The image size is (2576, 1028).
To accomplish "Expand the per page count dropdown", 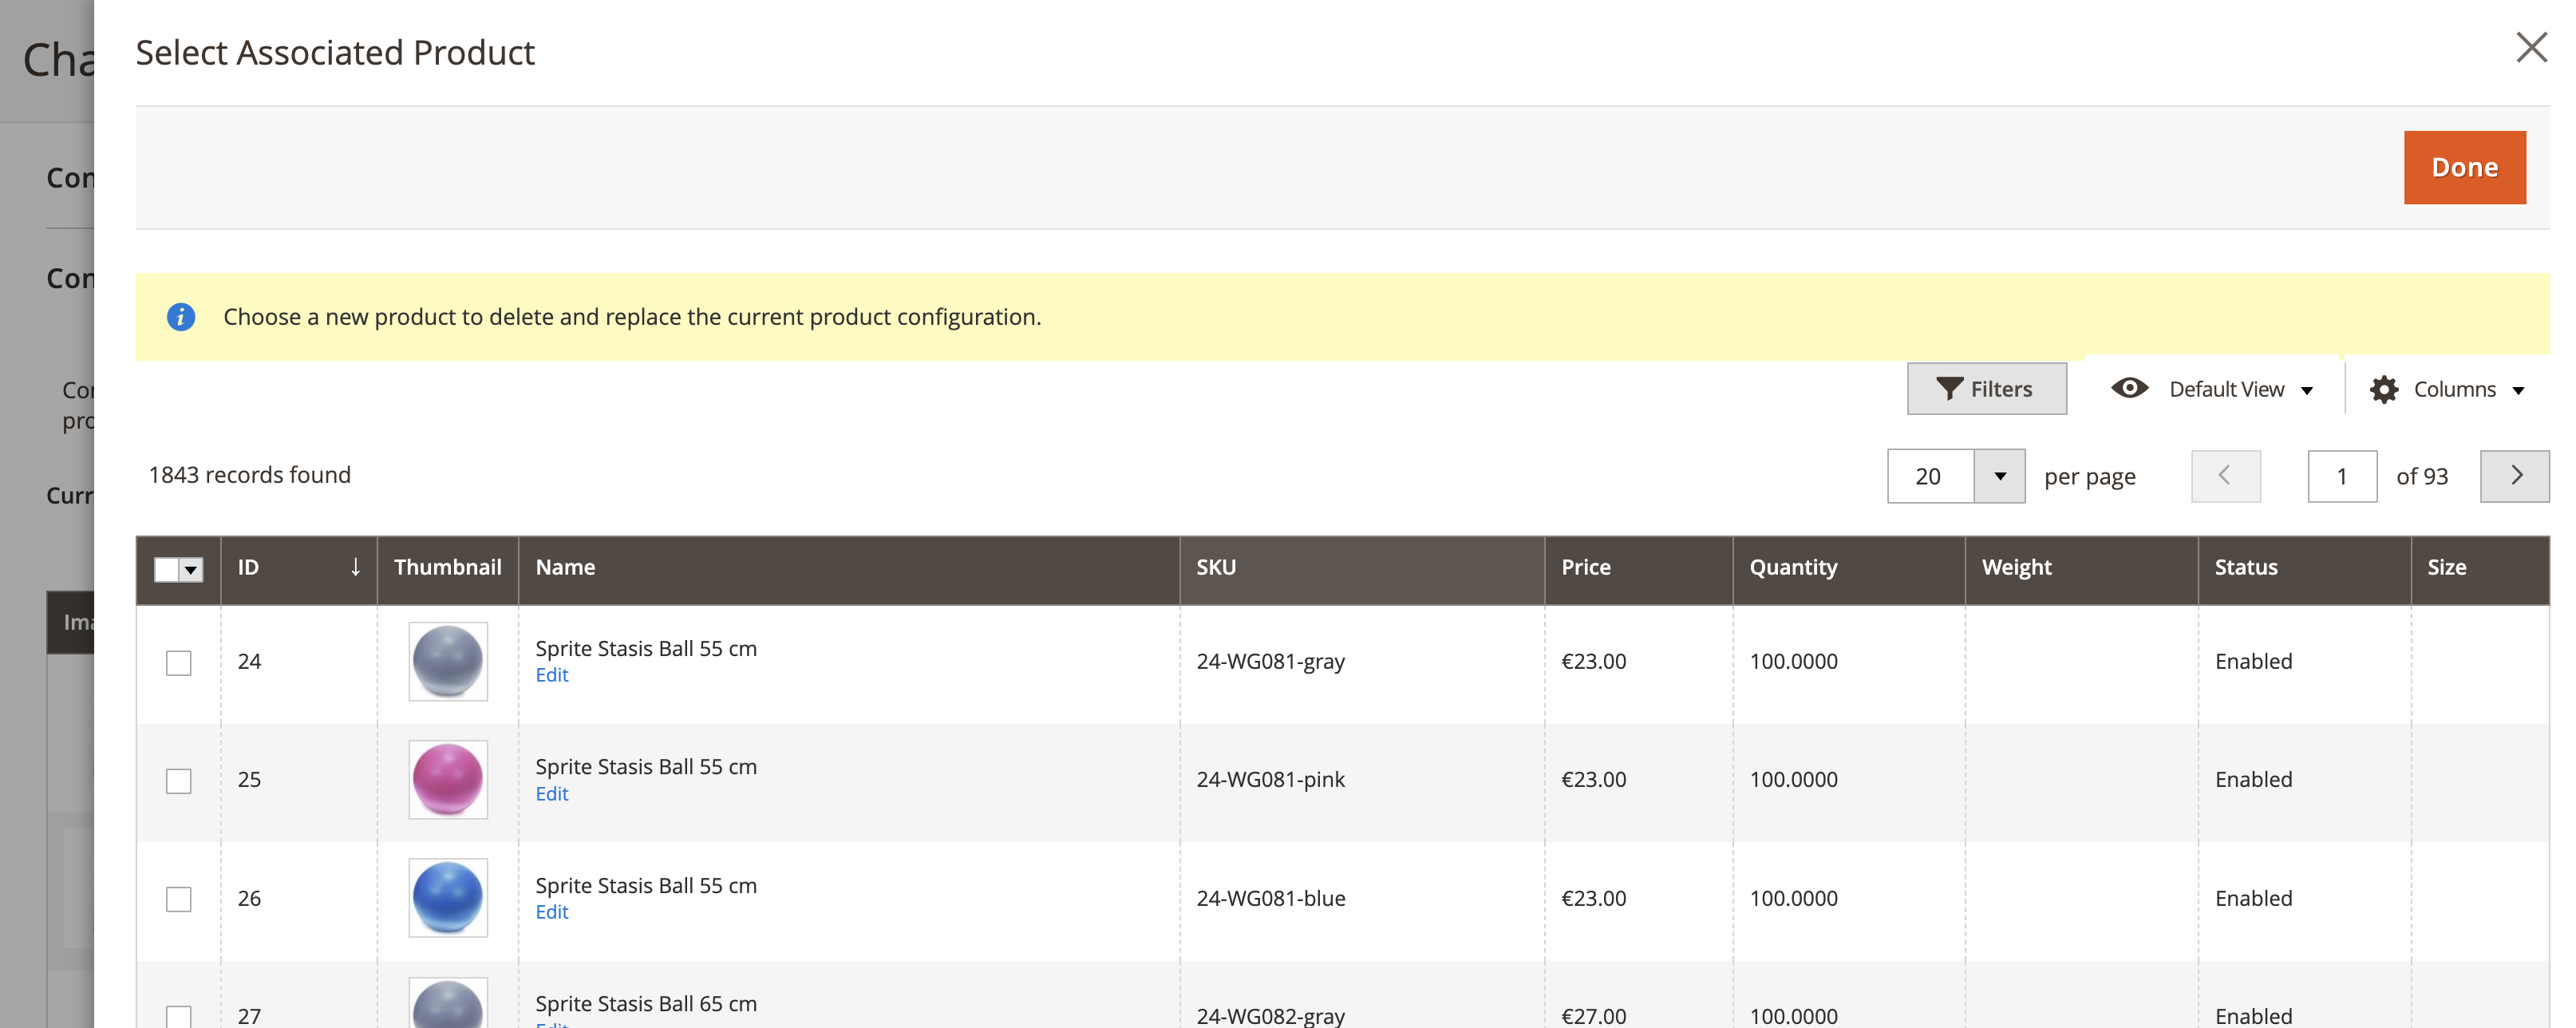I will tap(1999, 476).
